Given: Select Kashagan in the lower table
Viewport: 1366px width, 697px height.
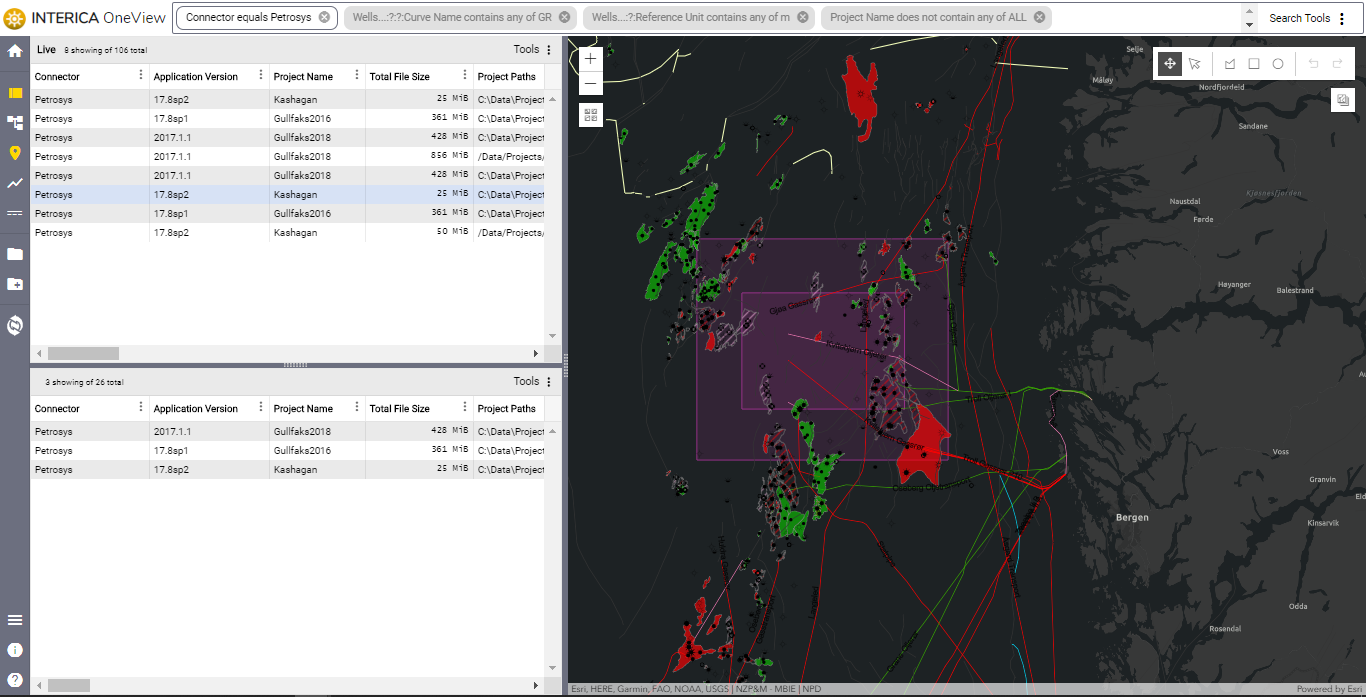Looking at the screenshot, I should (288, 470).
